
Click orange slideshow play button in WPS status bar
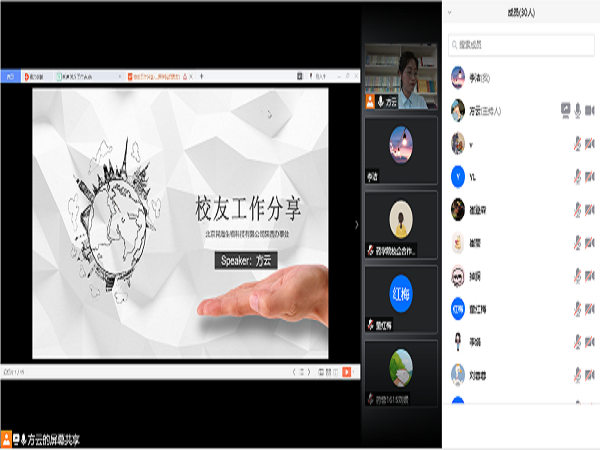tap(347, 371)
